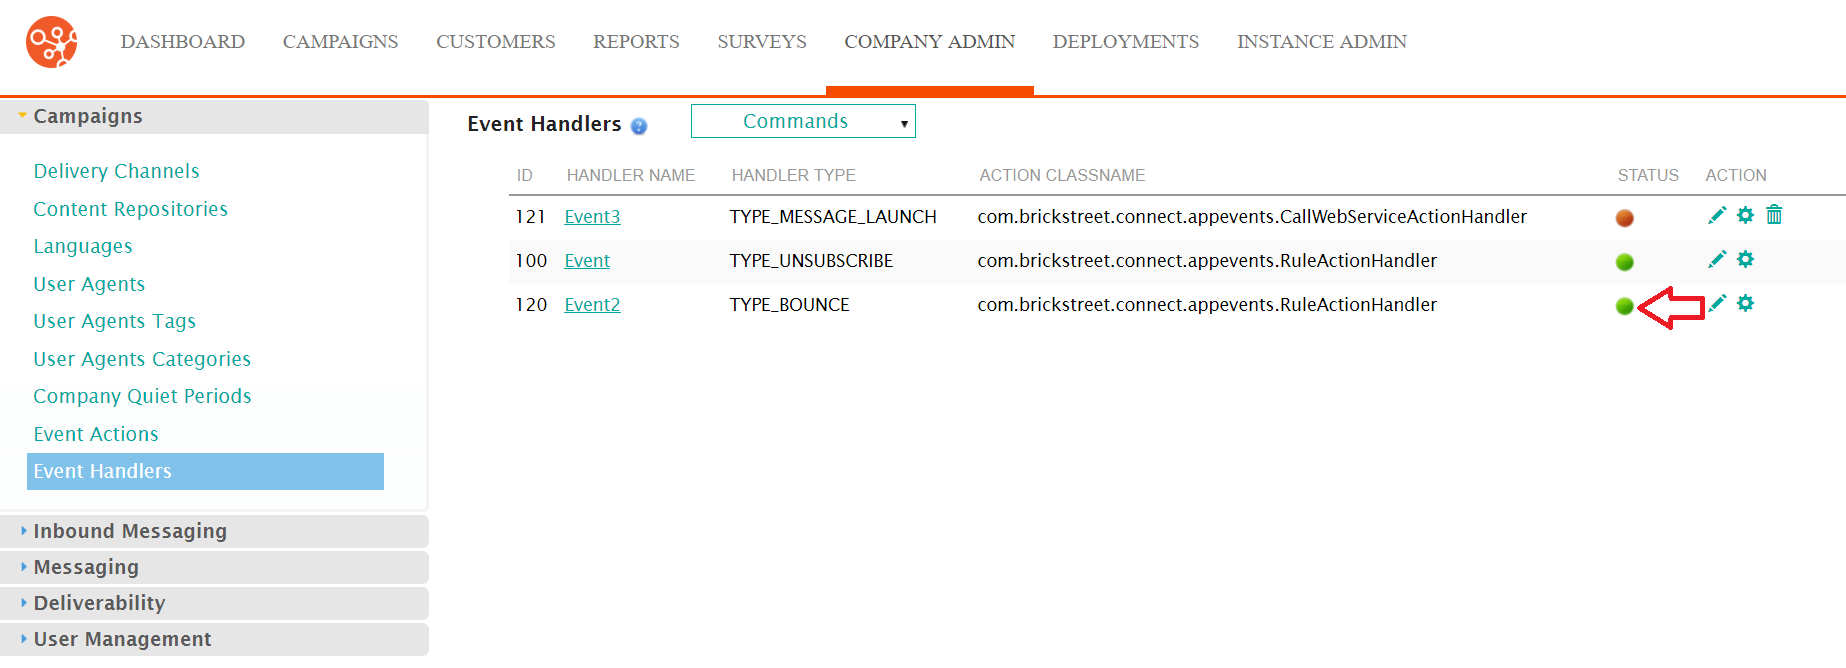
Task: Edit handler Event2 with pencil icon
Action: (1717, 303)
